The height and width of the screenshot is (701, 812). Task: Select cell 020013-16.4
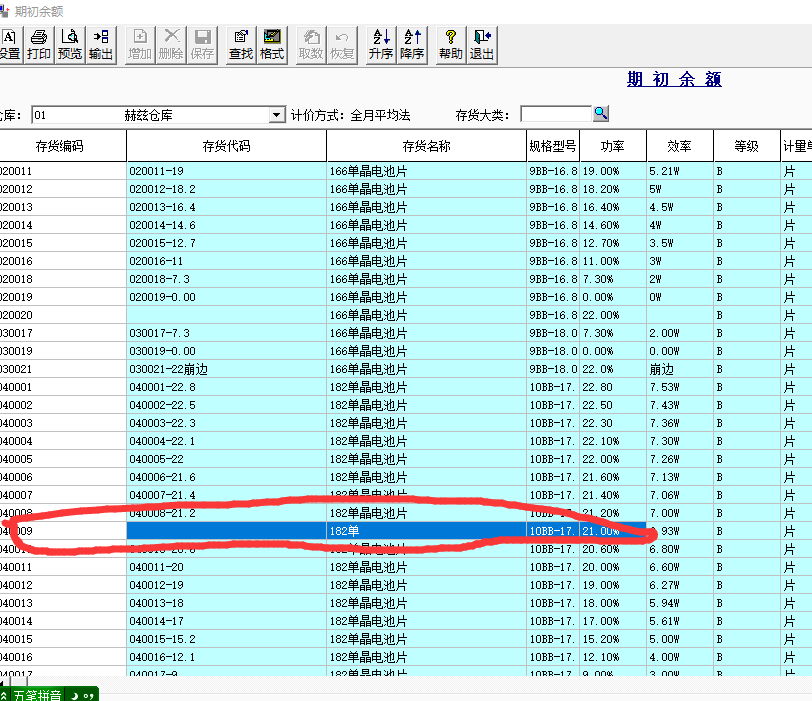(226, 207)
